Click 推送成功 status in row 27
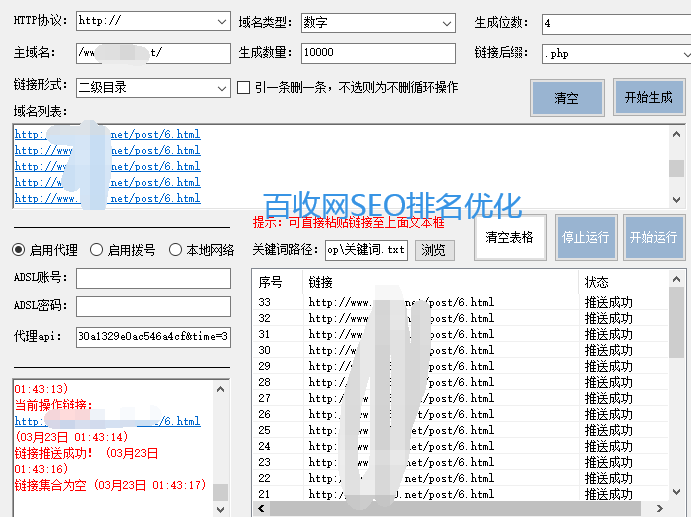 click(x=609, y=398)
